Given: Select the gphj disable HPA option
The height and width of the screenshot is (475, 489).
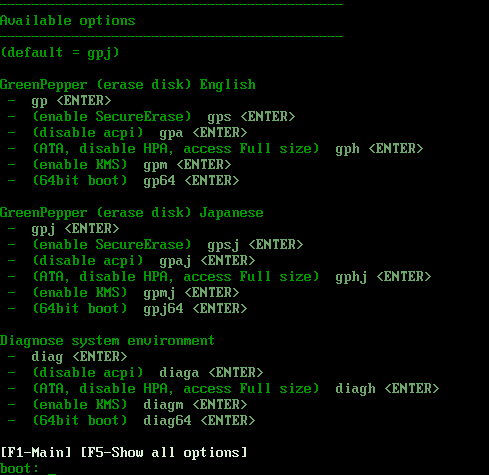Looking at the screenshot, I should (219, 277).
